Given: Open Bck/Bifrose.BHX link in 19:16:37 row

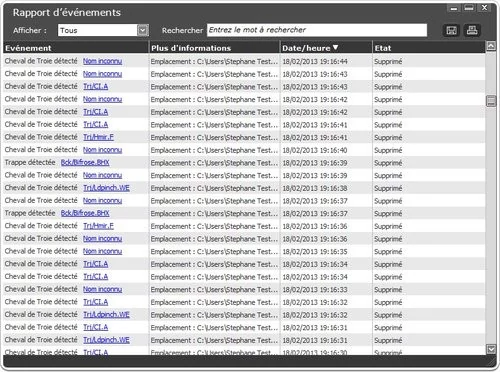Looking at the screenshot, I should 85,213.
